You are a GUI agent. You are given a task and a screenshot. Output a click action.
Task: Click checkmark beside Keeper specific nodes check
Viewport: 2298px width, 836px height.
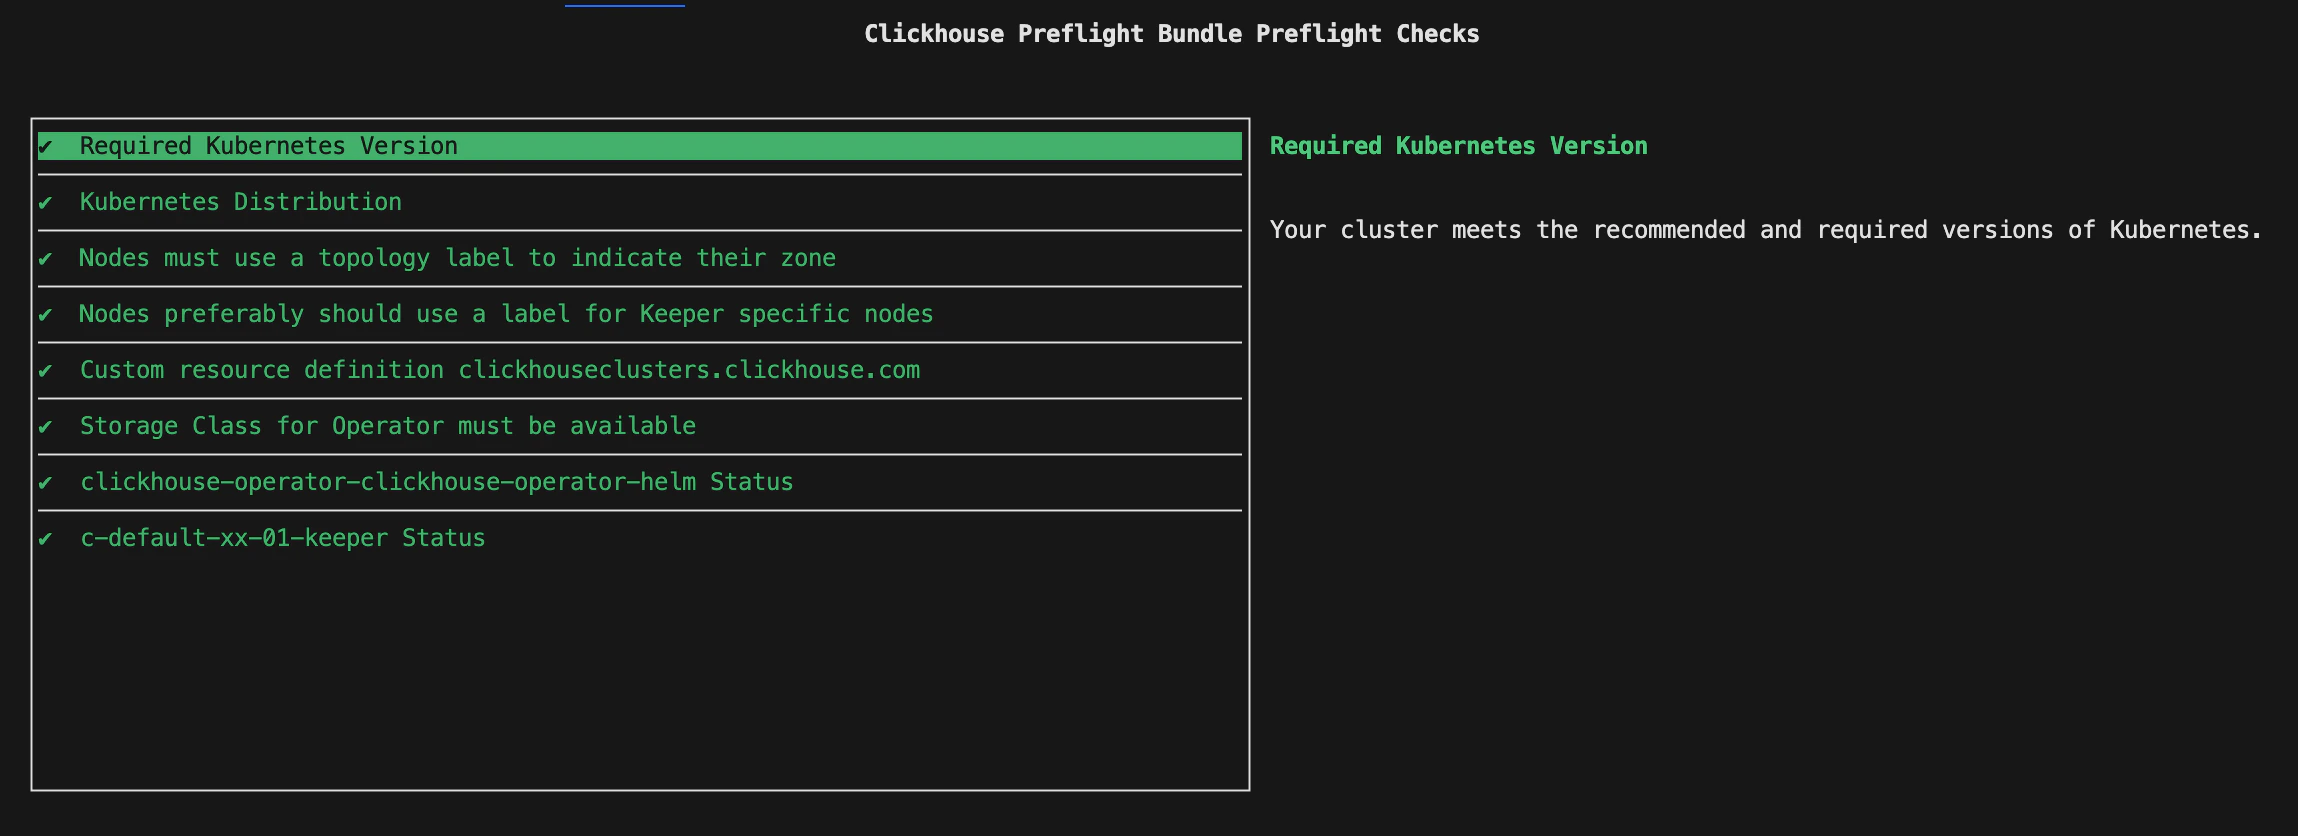(x=45, y=315)
